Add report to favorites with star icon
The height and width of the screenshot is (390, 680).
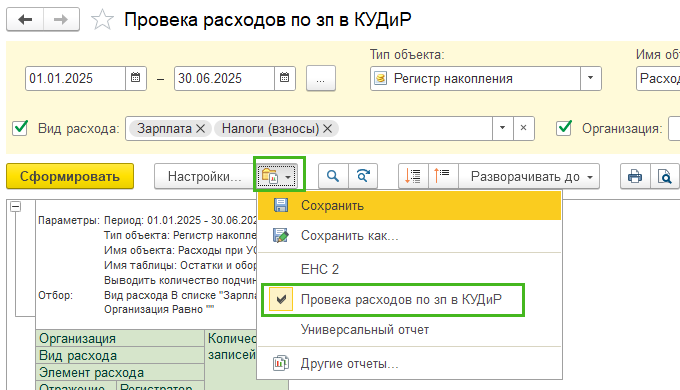[x=102, y=20]
